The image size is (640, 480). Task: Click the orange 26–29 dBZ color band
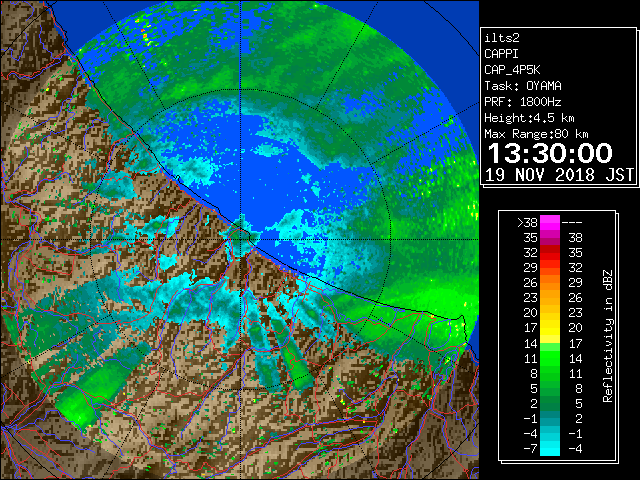[x=550, y=283]
